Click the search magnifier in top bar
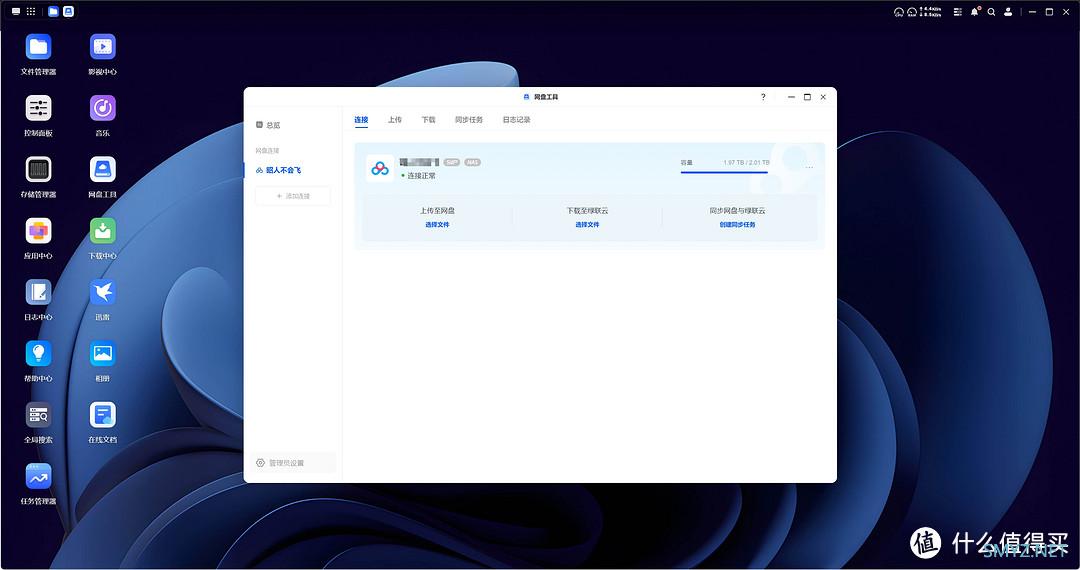The height and width of the screenshot is (570, 1080). click(991, 12)
